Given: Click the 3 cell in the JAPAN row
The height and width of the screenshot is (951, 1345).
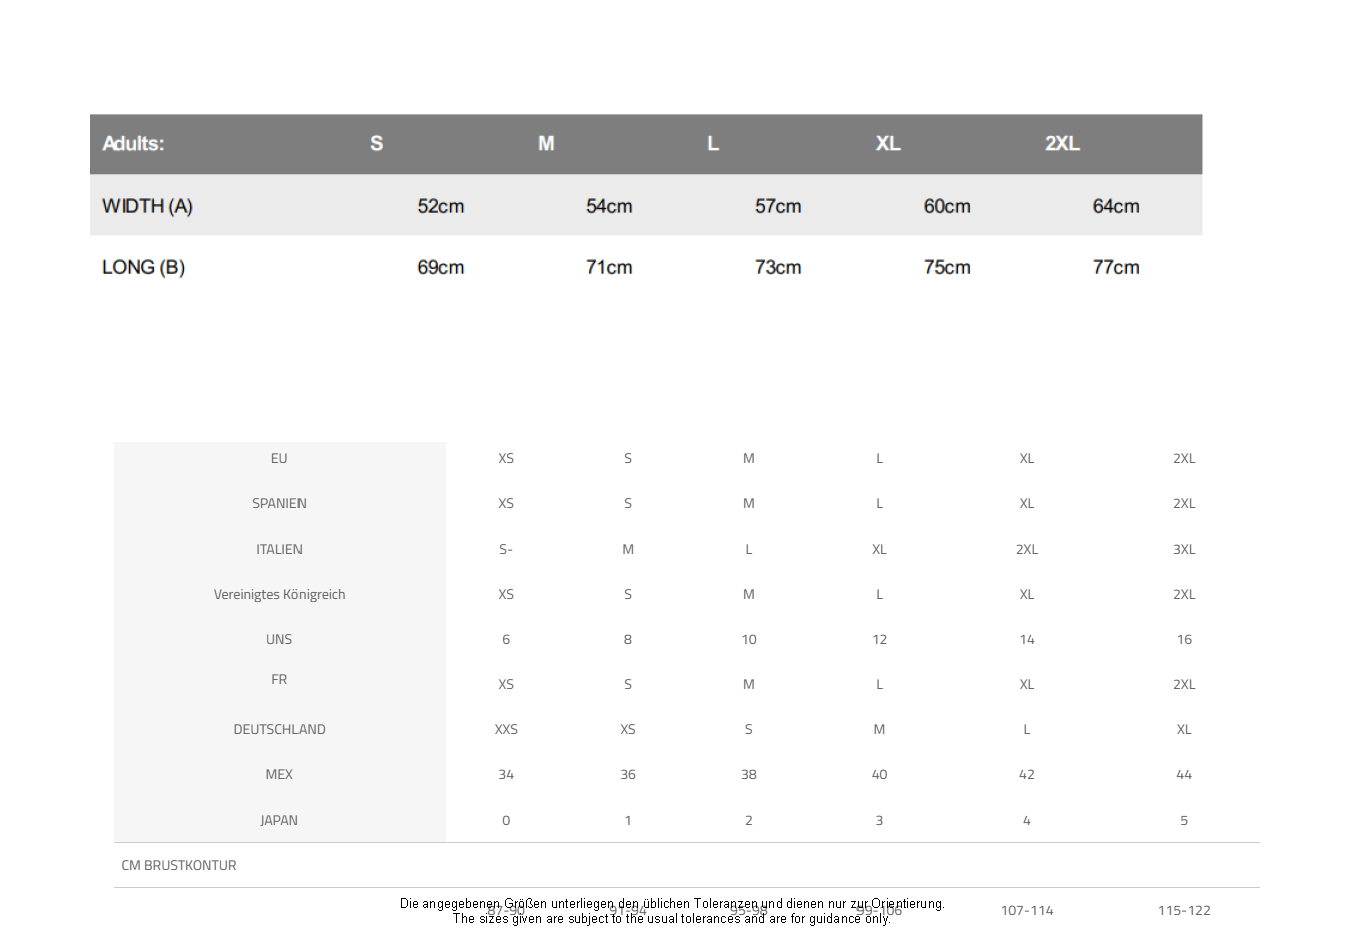Looking at the screenshot, I should (879, 820).
